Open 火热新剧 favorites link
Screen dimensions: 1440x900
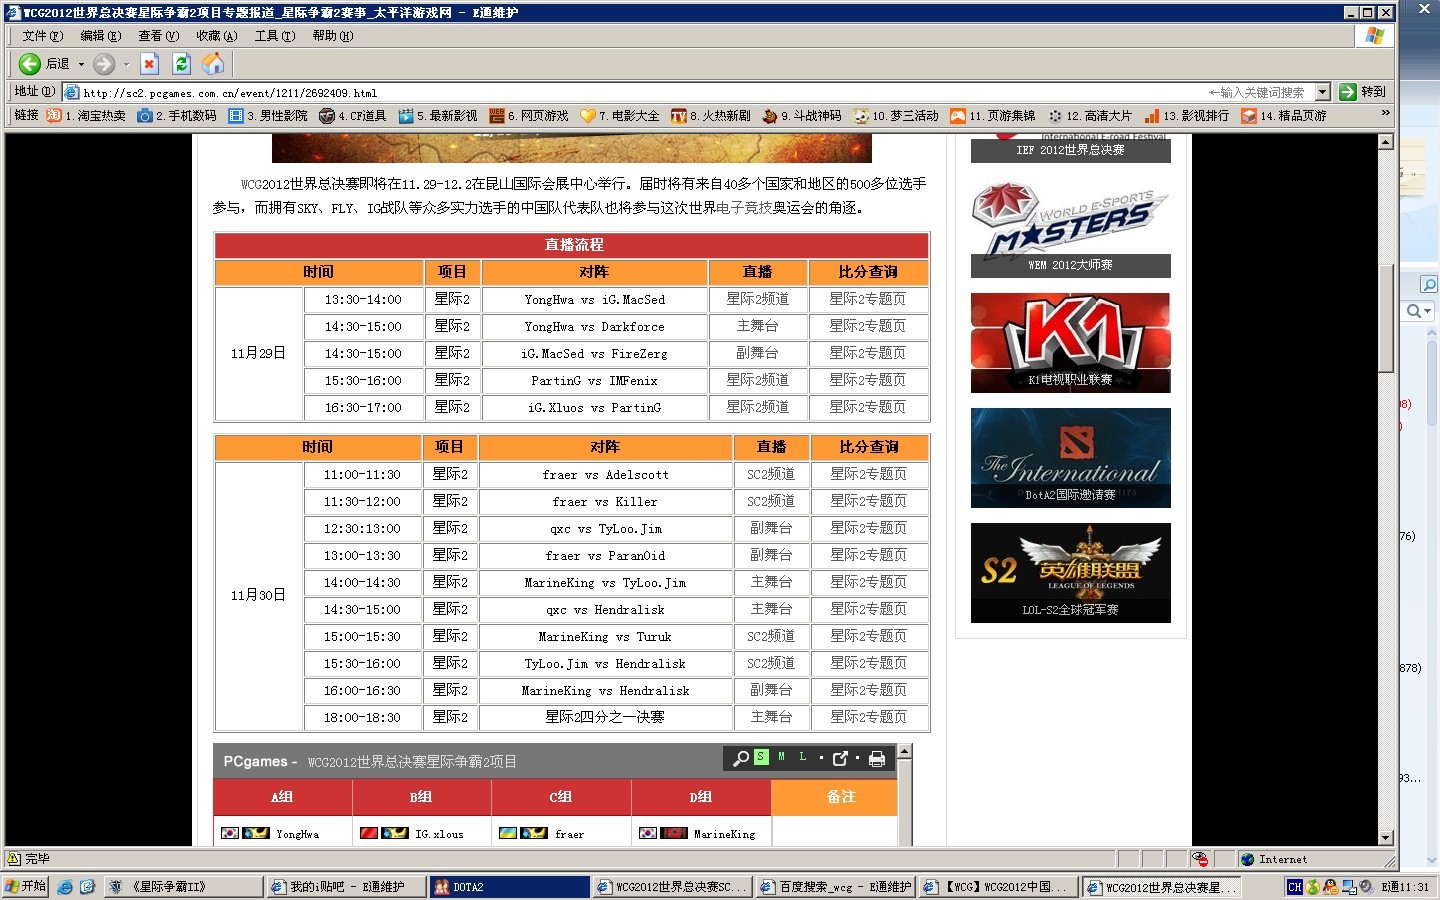(x=711, y=116)
